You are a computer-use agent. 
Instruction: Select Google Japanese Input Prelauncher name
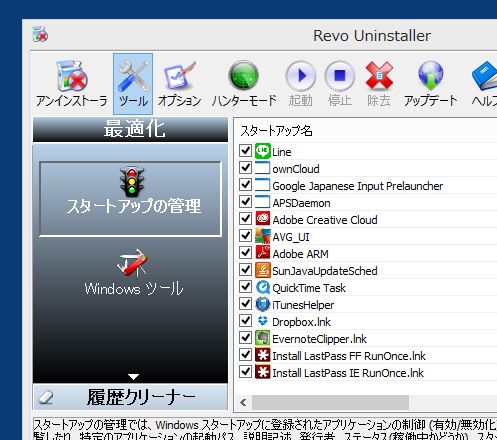click(358, 186)
